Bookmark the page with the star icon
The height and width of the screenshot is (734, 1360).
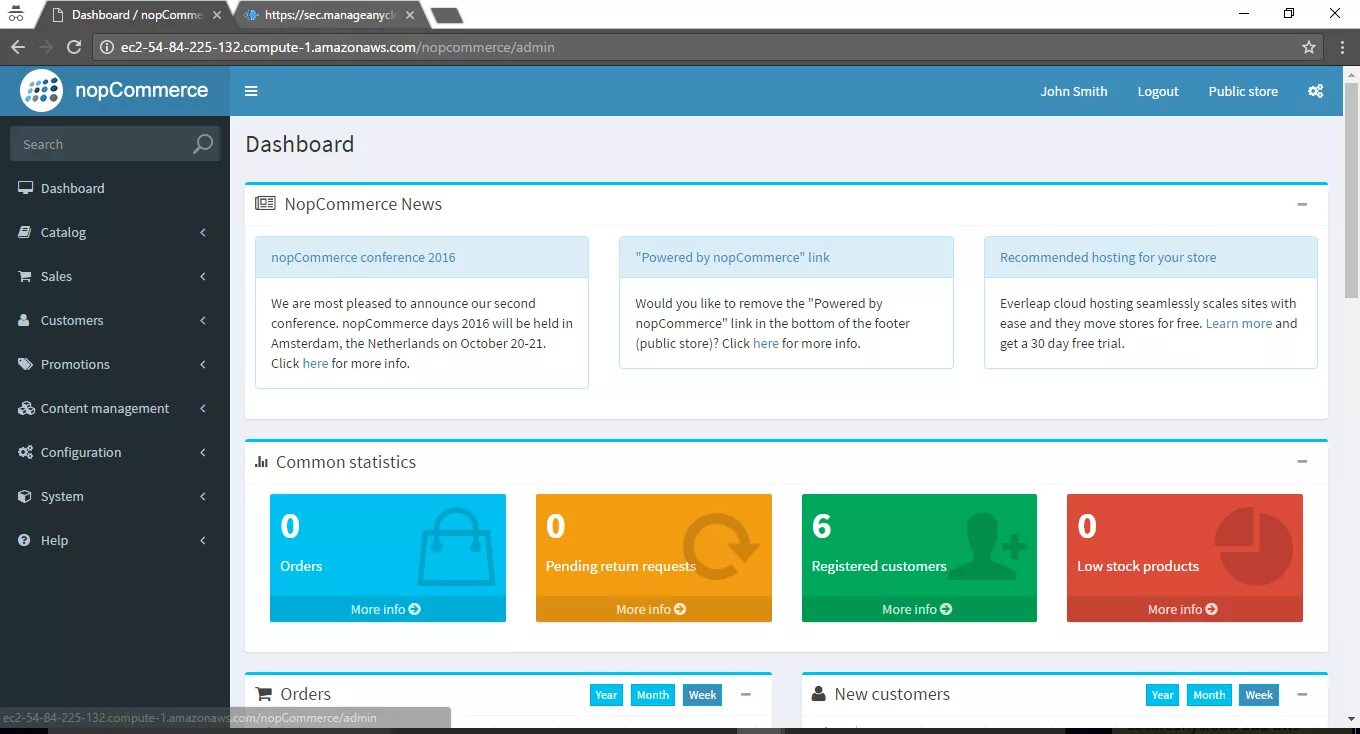tap(1309, 47)
